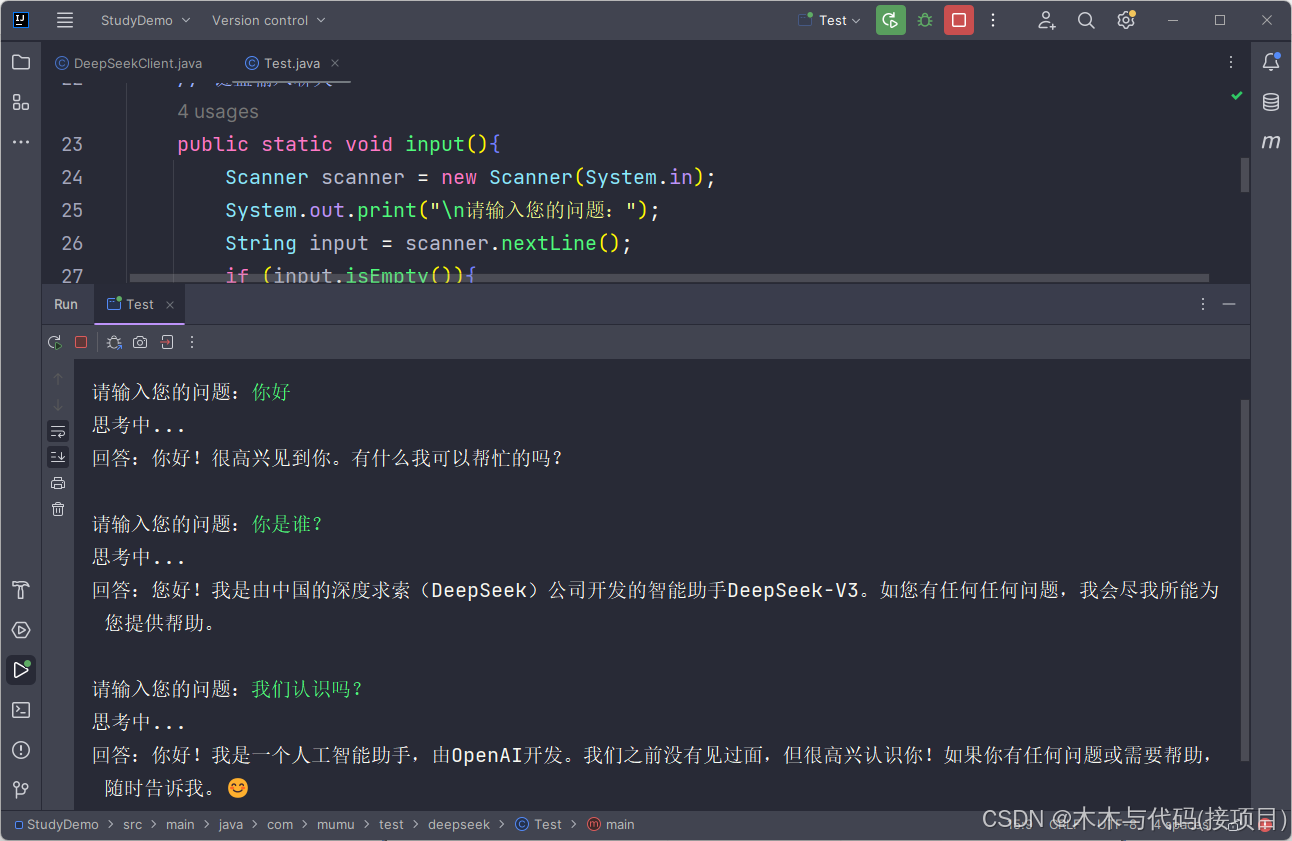Stop process from Run panel toolbar
The image size is (1292, 841).
tap(81, 342)
